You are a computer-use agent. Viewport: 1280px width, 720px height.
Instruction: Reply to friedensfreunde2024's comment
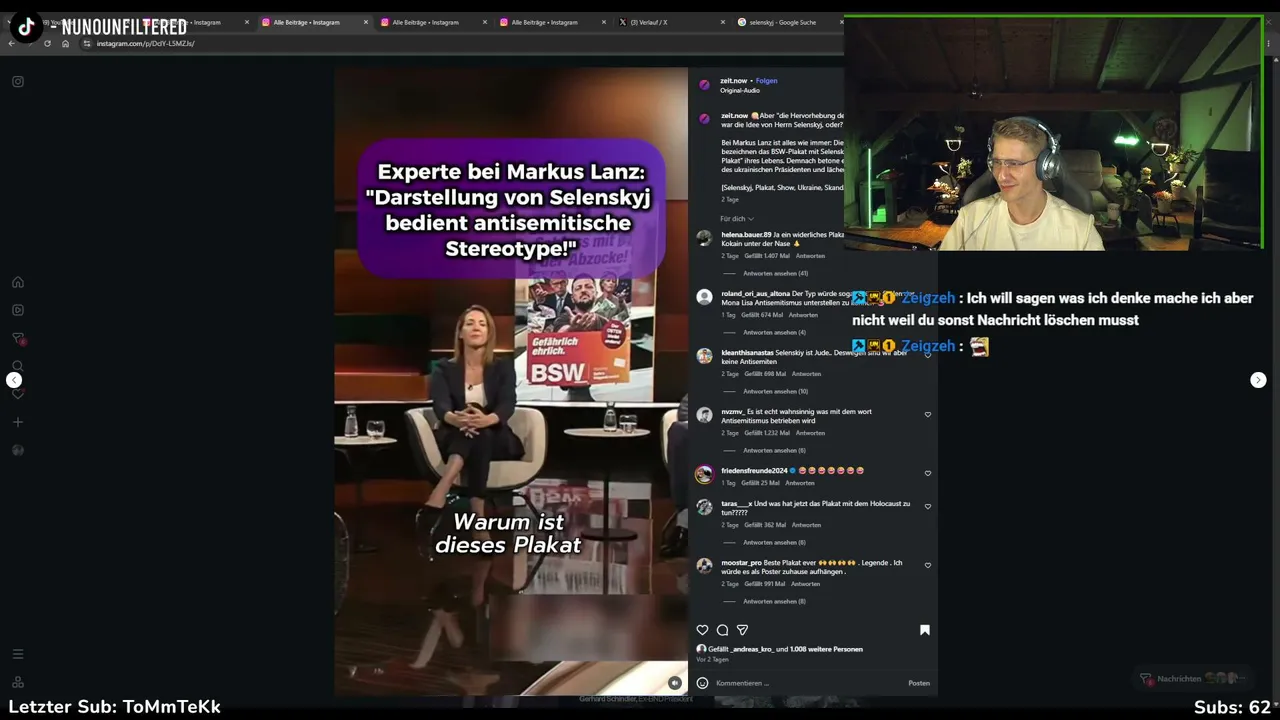tap(800, 483)
